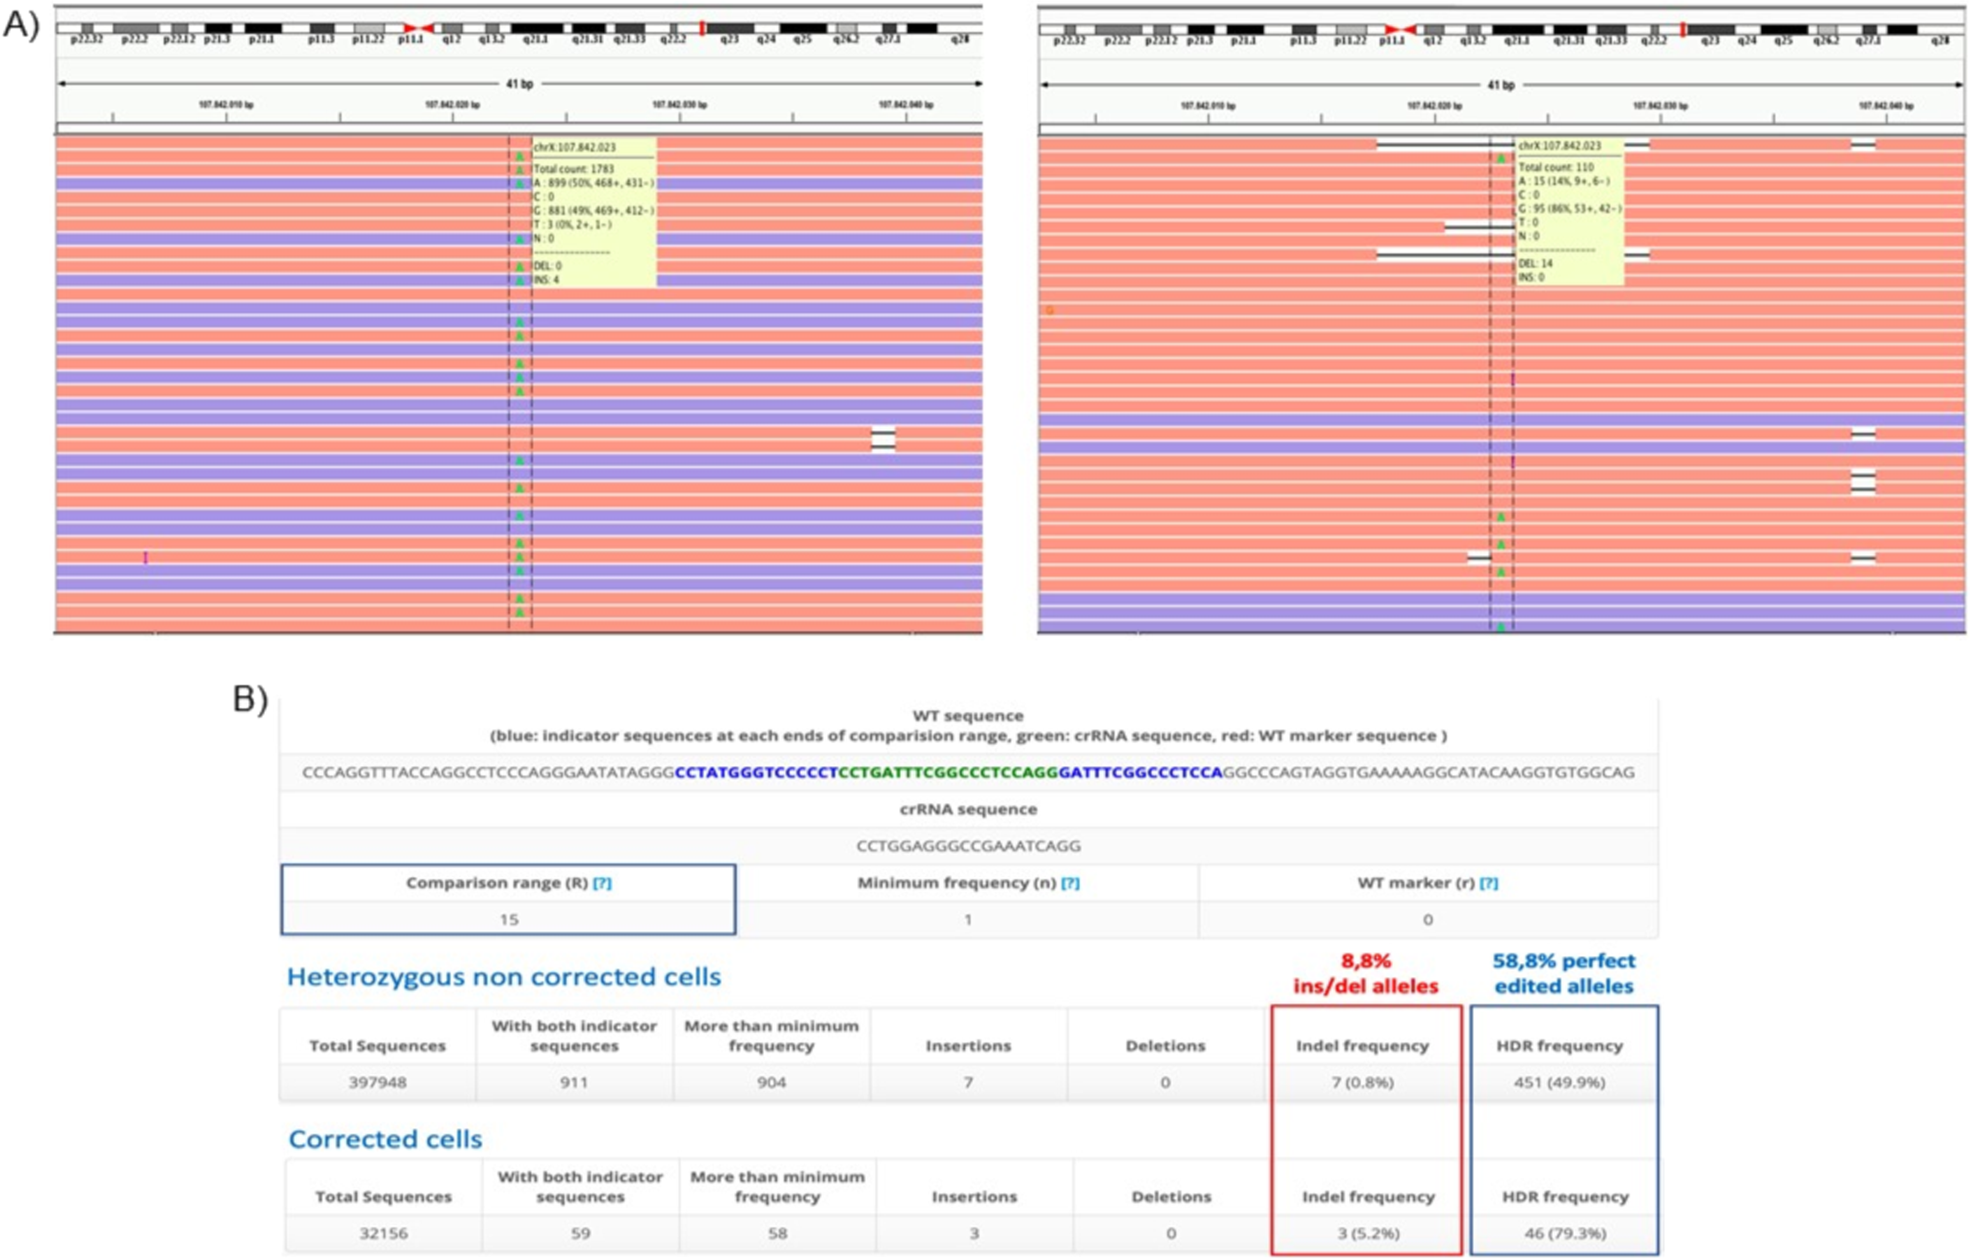Click HDR frequency cell 46 (79.3%)
This screenshot has width=1971, height=1258.
tap(1564, 1233)
